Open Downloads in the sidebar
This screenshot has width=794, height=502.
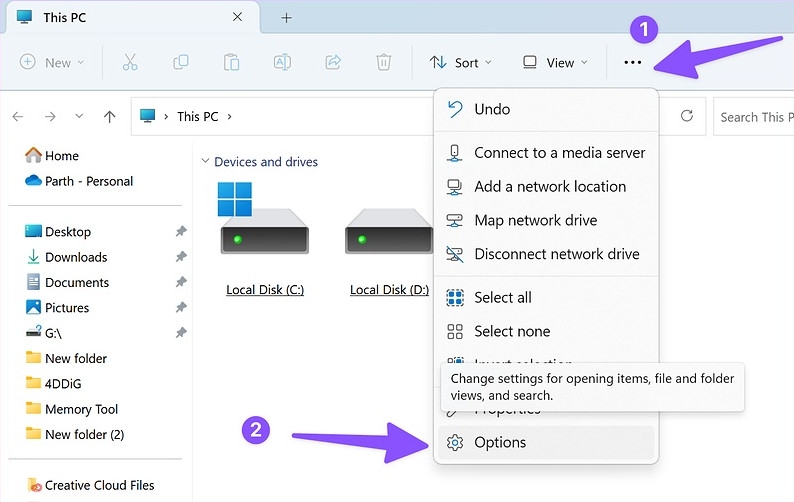(67, 257)
